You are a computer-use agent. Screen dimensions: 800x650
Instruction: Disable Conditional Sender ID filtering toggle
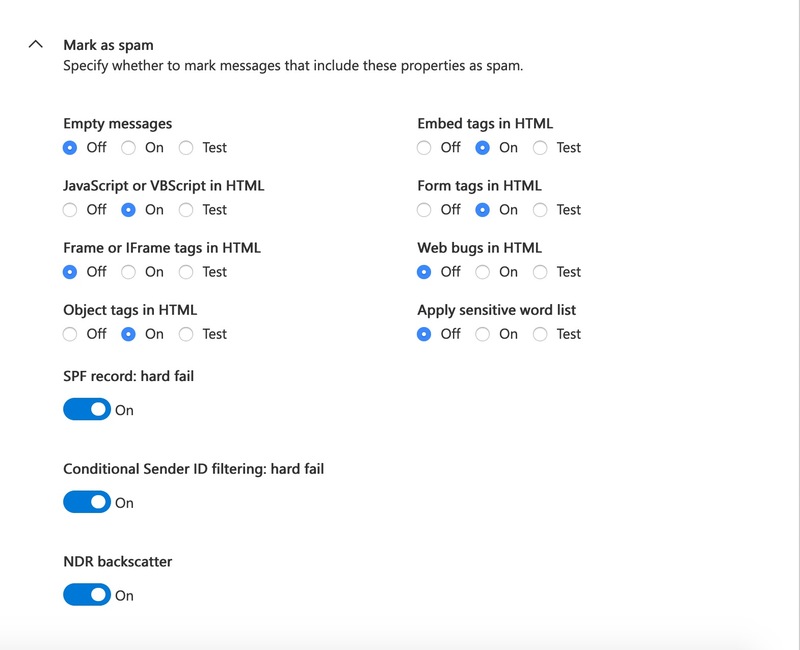[x=87, y=502]
